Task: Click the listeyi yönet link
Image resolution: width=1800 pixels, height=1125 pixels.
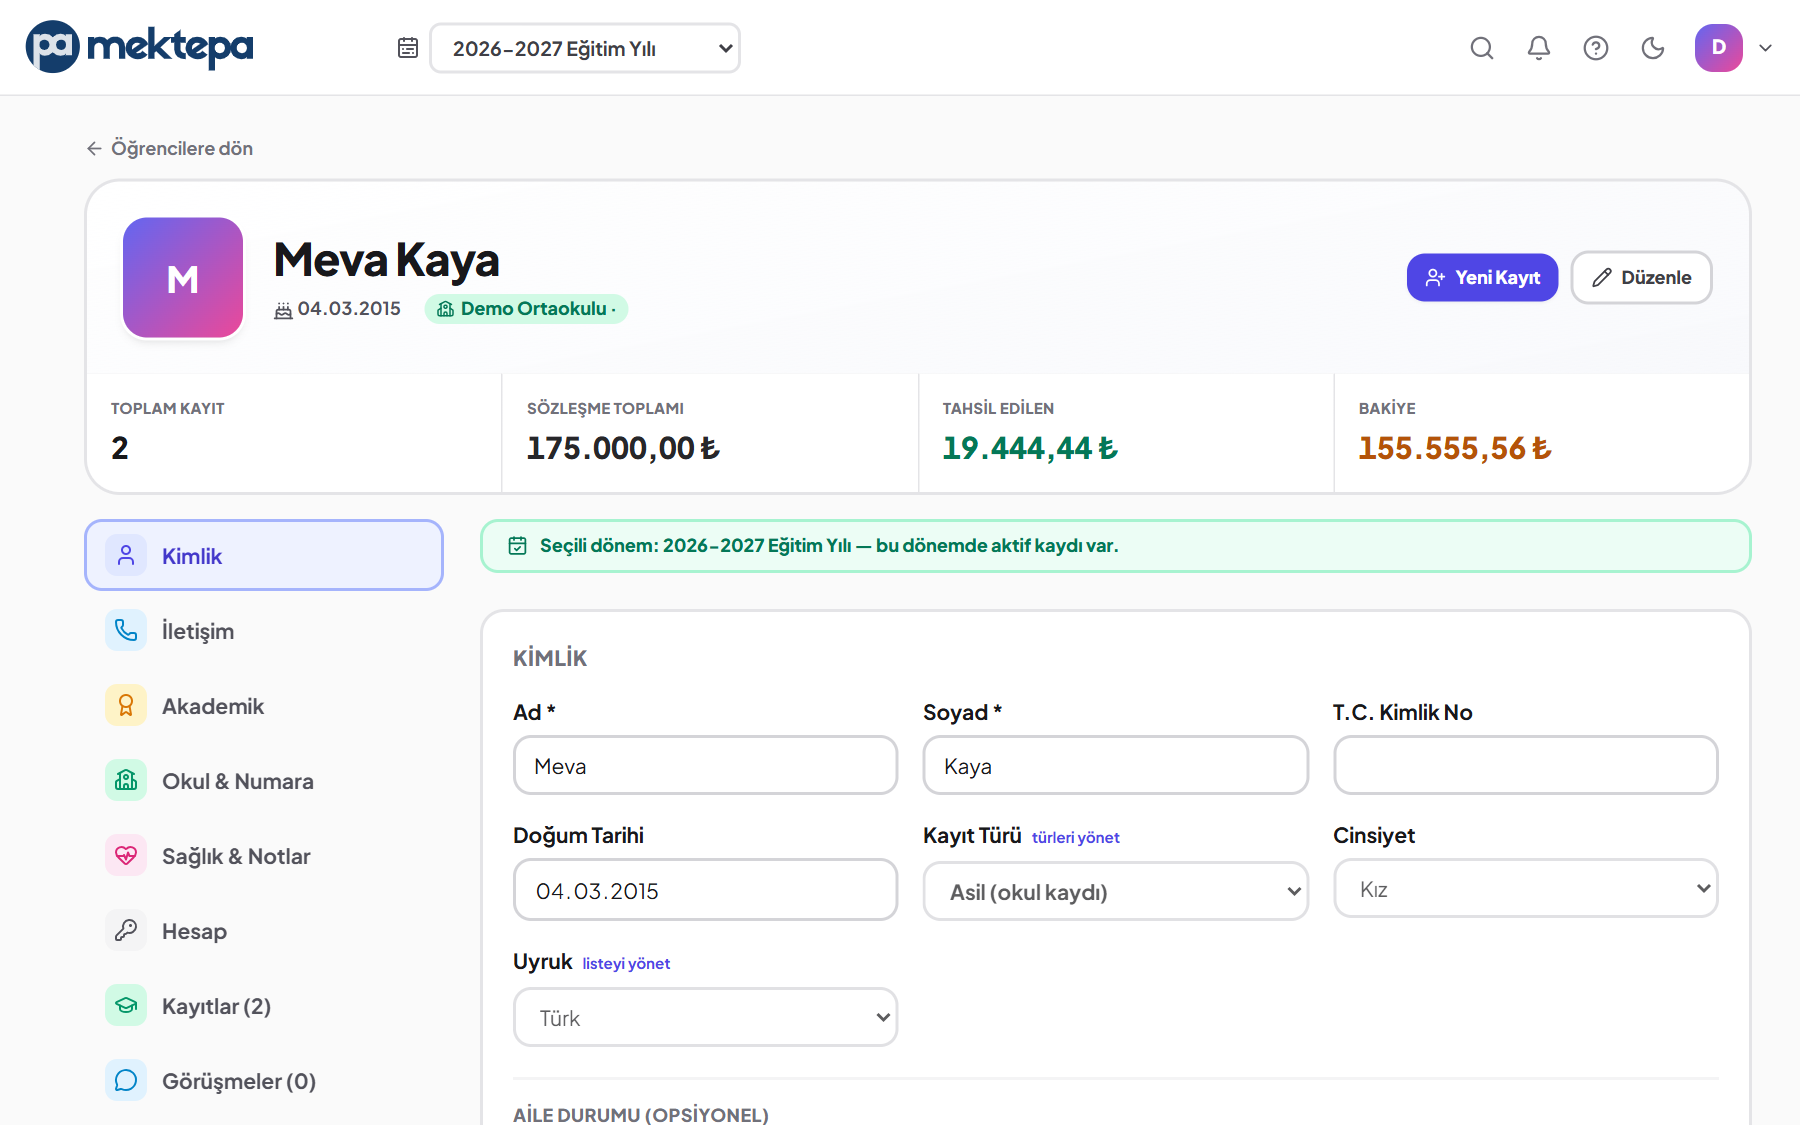Action: pyautogui.click(x=626, y=963)
